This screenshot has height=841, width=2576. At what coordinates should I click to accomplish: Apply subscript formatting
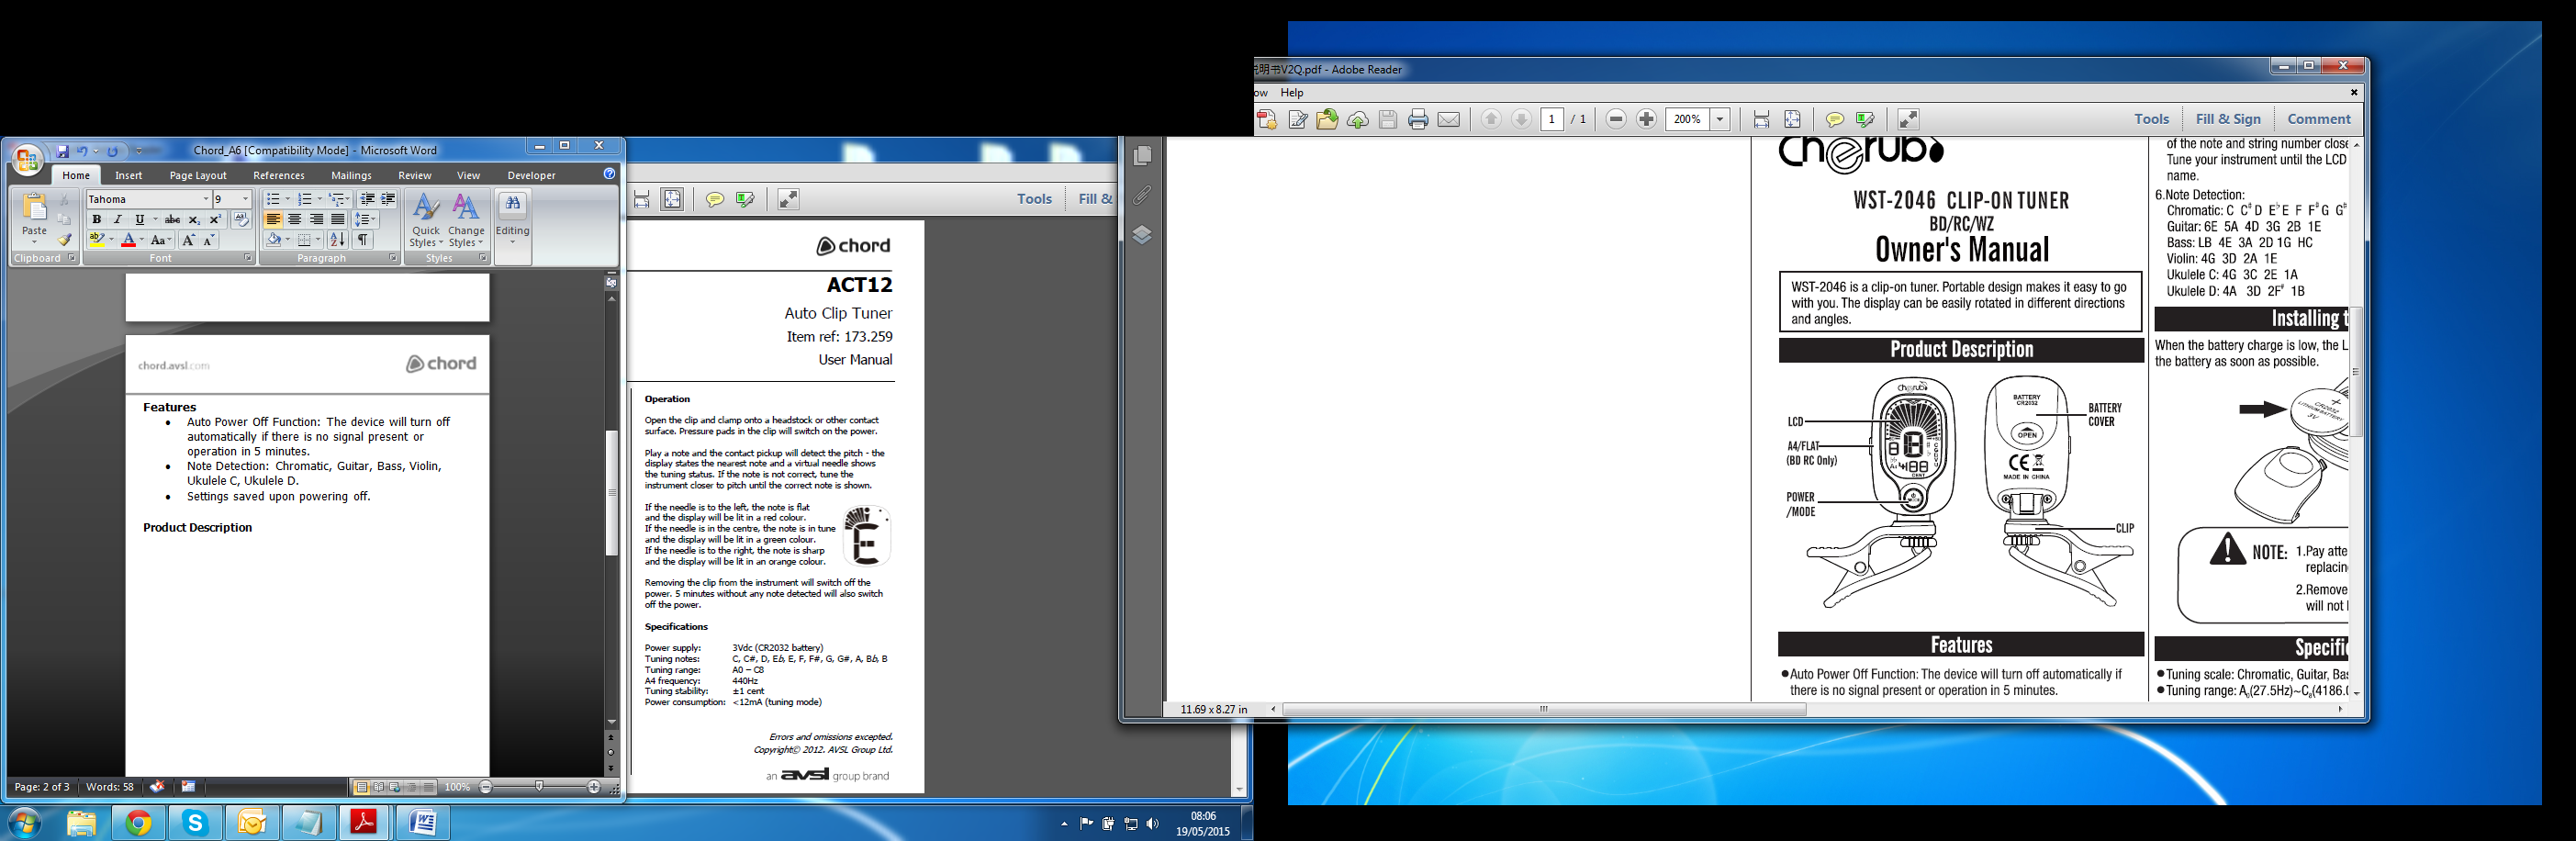[194, 220]
